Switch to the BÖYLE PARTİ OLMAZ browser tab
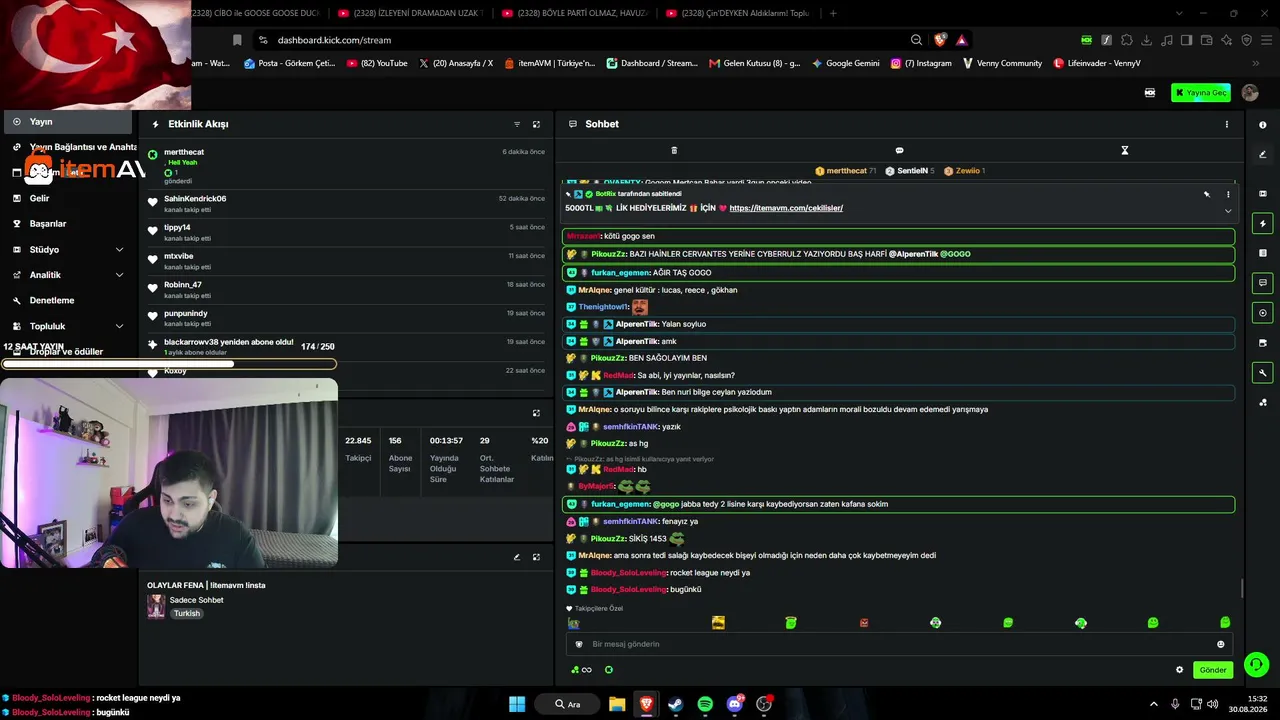 coord(574,13)
